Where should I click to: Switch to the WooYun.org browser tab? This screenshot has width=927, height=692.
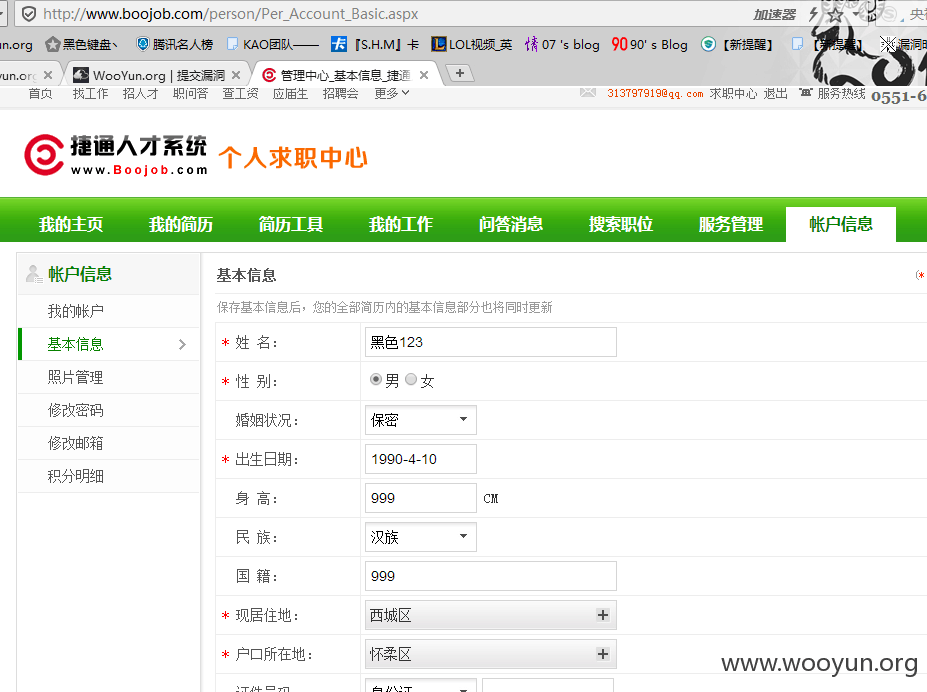click(x=157, y=75)
